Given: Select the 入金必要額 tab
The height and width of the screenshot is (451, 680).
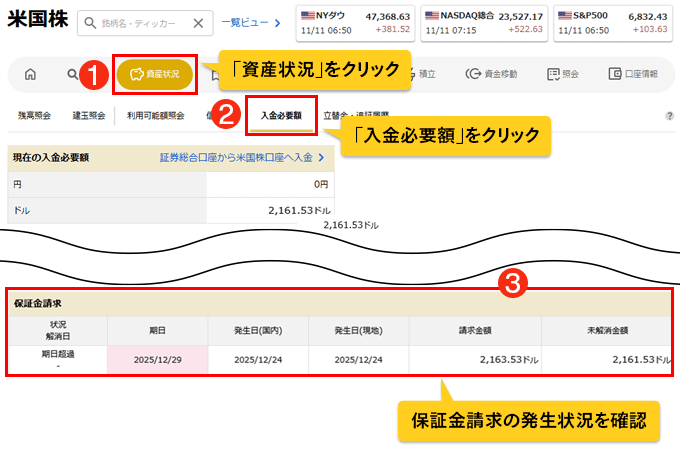Looking at the screenshot, I should [281, 116].
